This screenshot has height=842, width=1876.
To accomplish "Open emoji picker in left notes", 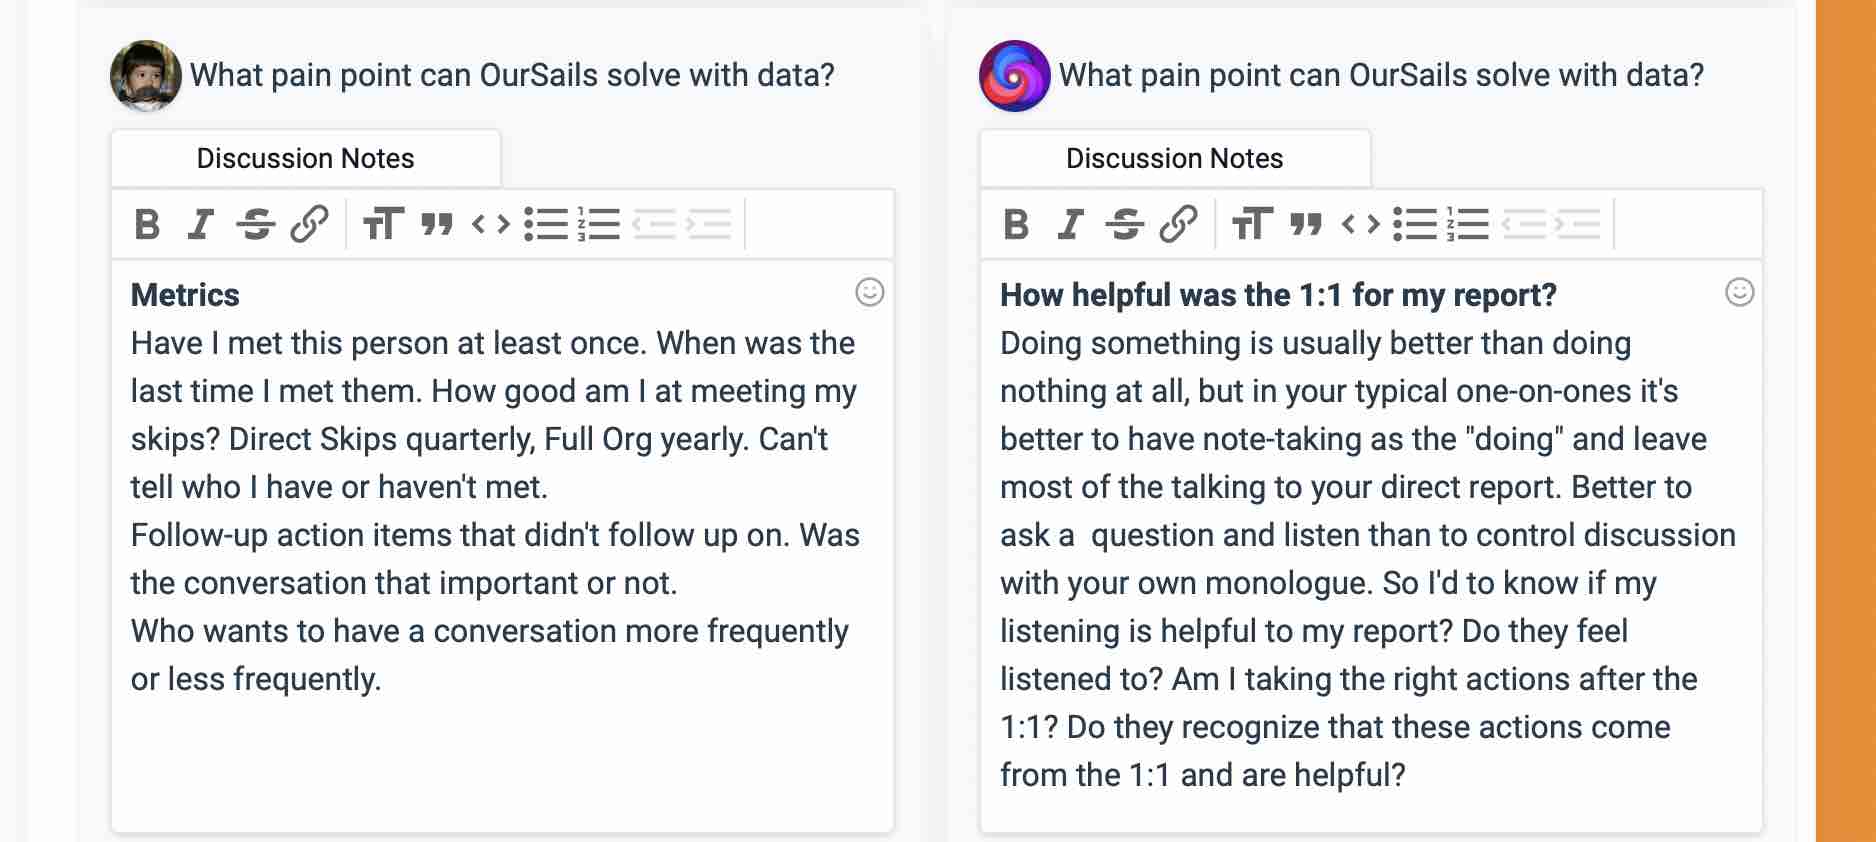I will pos(870,292).
